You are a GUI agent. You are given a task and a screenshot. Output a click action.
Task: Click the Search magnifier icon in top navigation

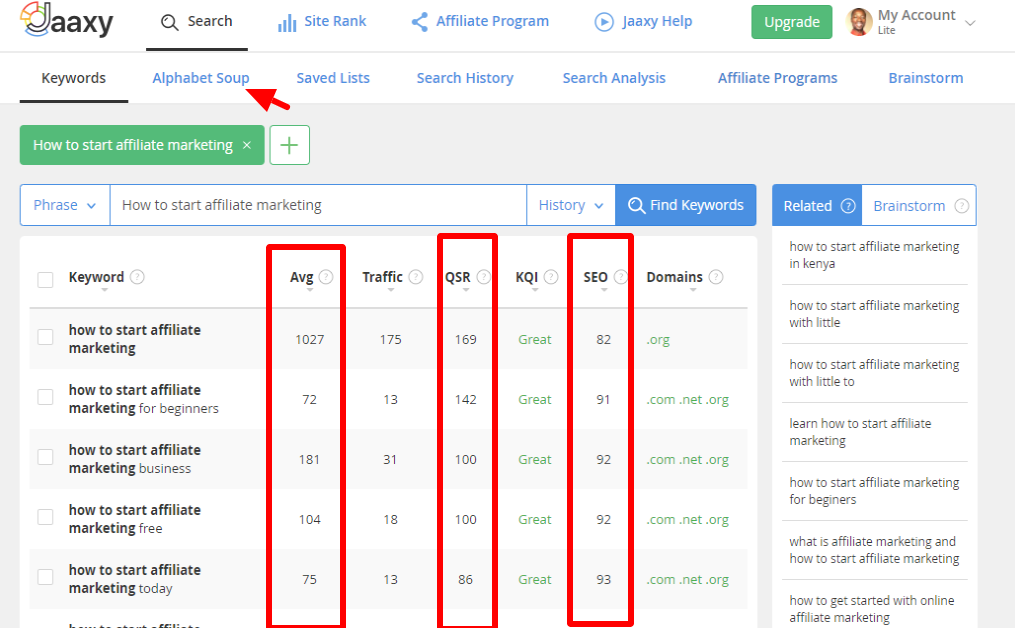(x=170, y=23)
